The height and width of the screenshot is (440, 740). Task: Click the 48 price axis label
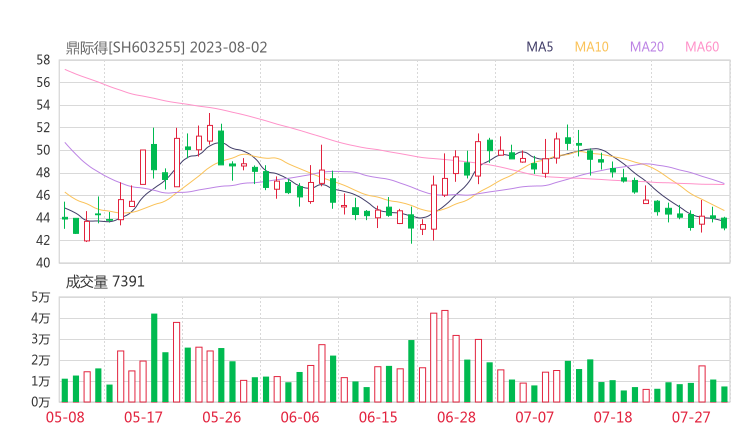43,173
